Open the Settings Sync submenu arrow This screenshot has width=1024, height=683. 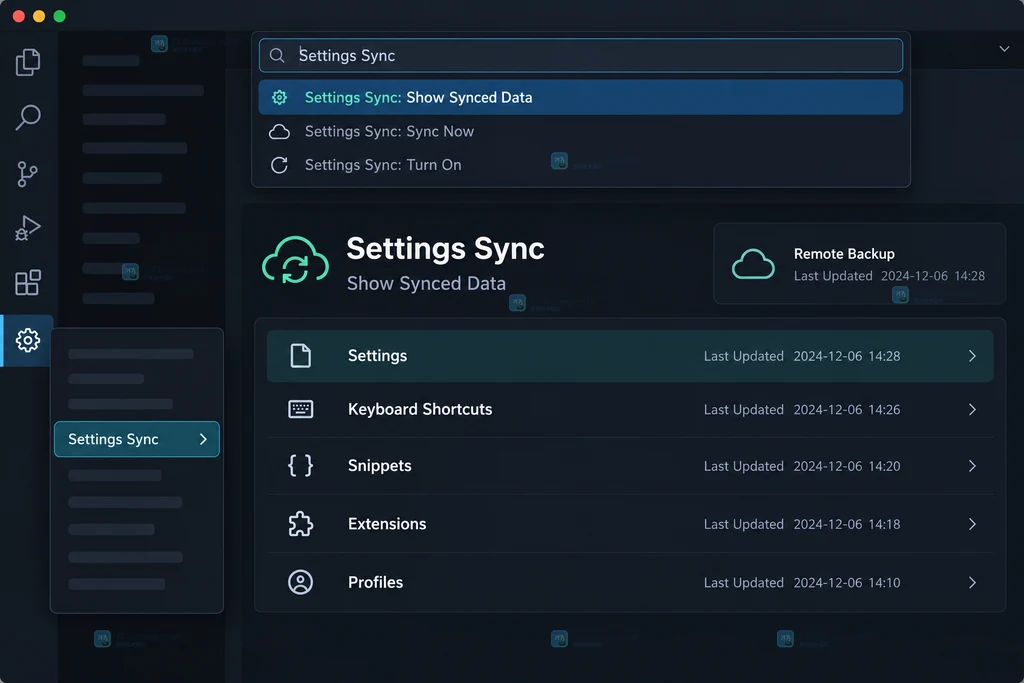coord(203,439)
